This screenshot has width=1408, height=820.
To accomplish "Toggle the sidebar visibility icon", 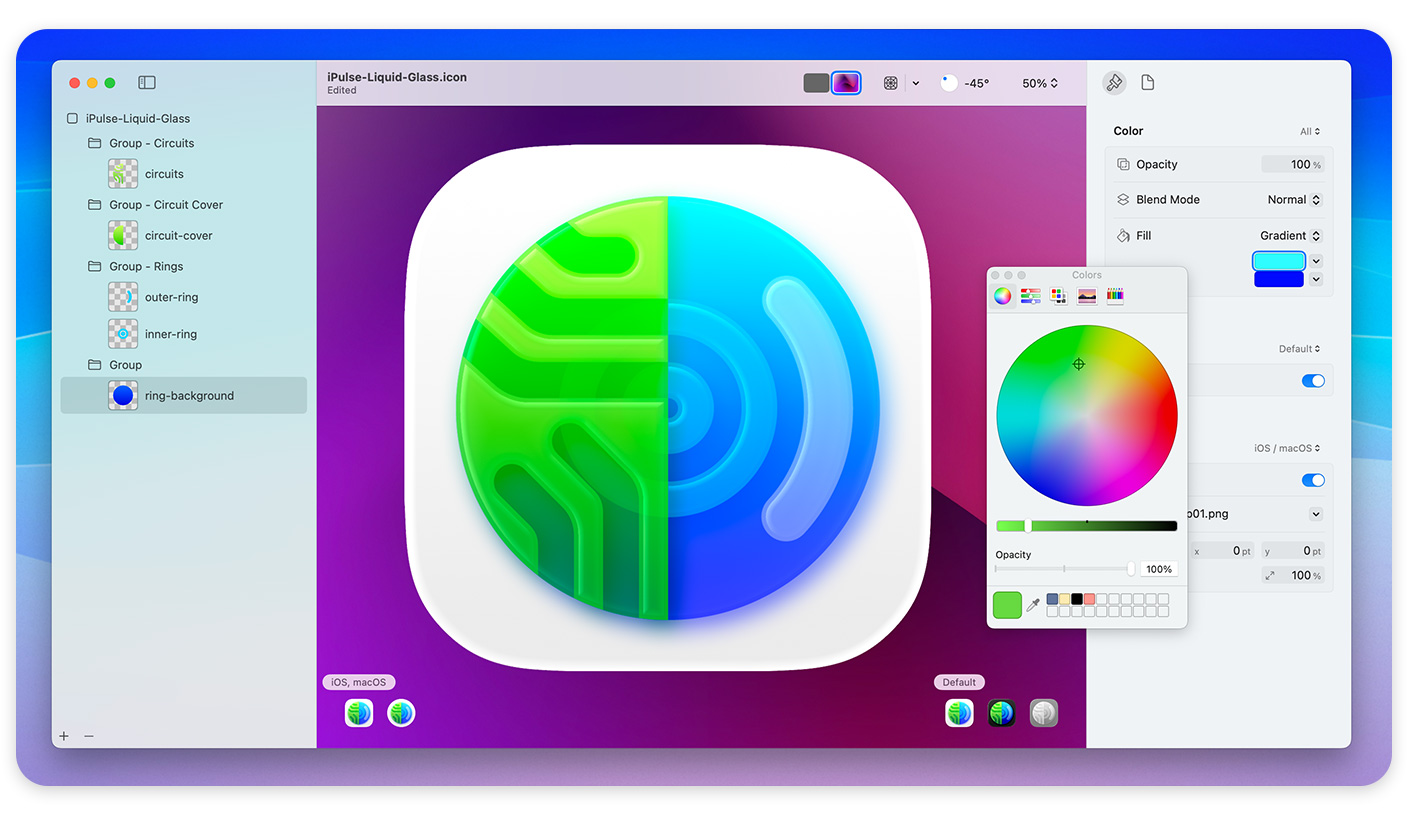I will tap(147, 83).
